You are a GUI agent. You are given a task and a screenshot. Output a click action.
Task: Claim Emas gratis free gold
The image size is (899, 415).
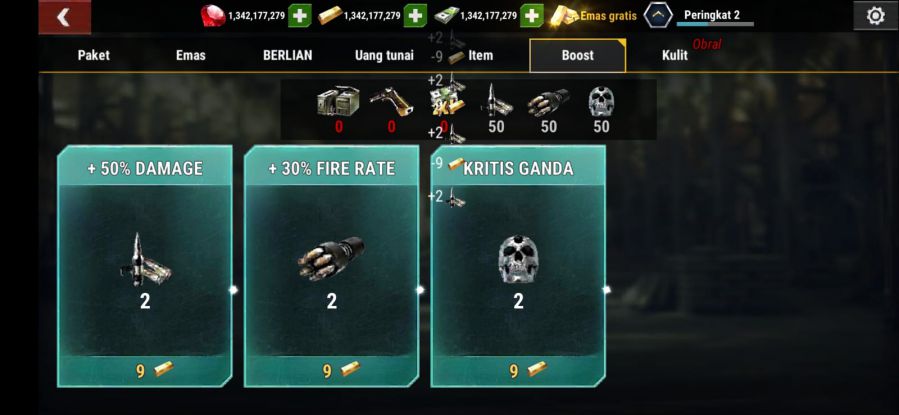tap(594, 16)
